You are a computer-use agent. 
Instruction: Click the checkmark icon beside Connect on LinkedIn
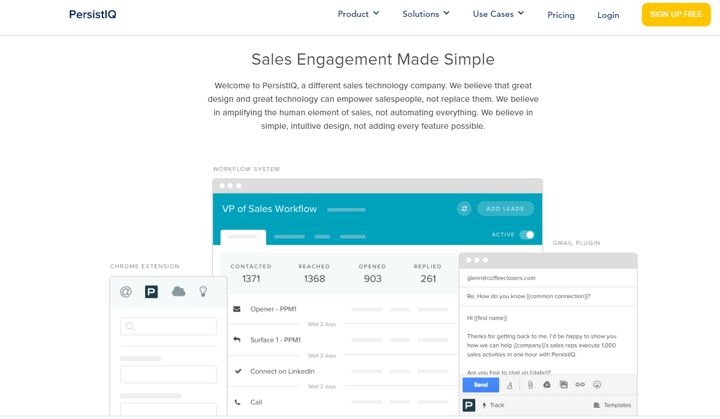pyautogui.click(x=238, y=371)
